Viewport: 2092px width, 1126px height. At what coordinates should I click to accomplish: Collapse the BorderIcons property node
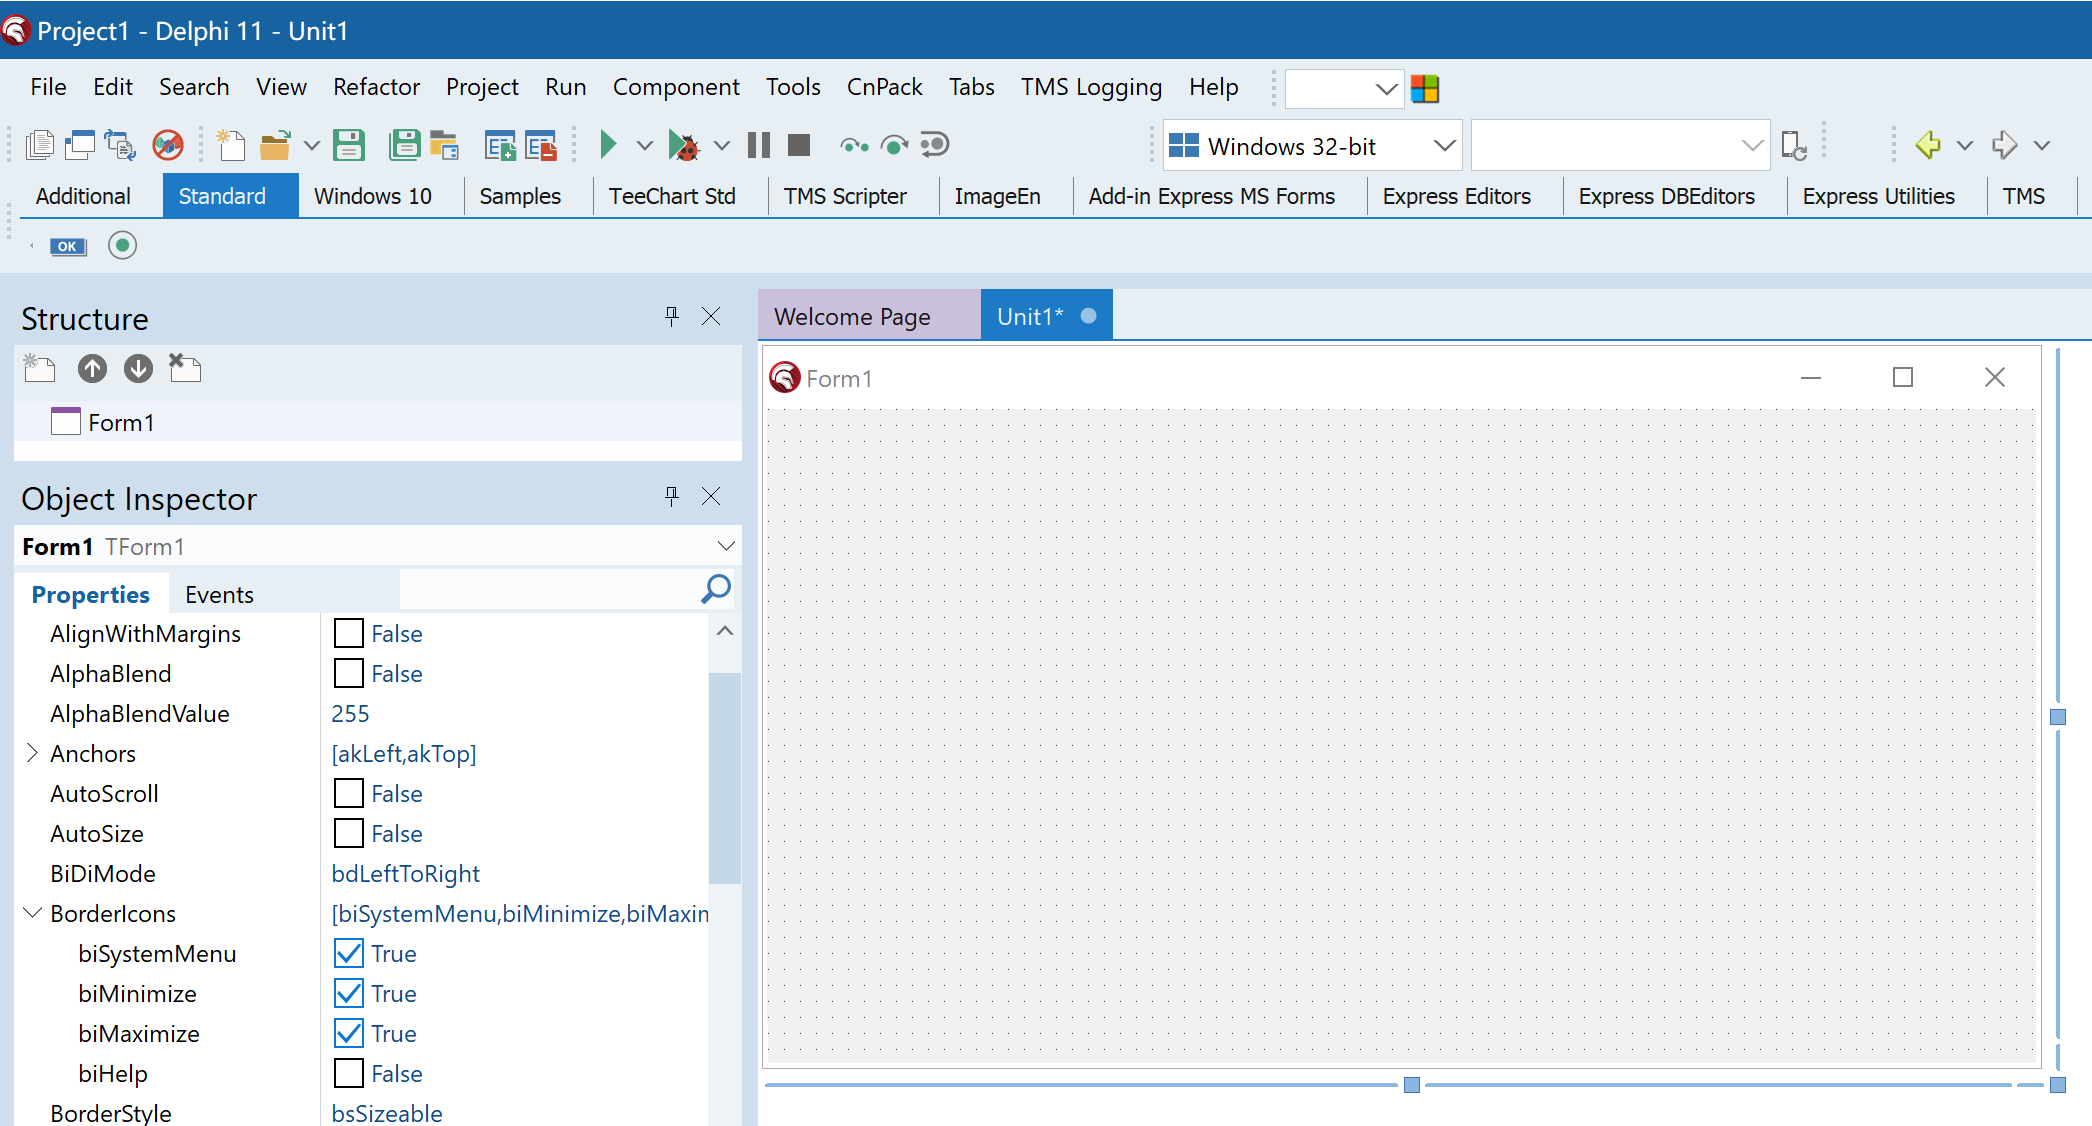pos(32,913)
